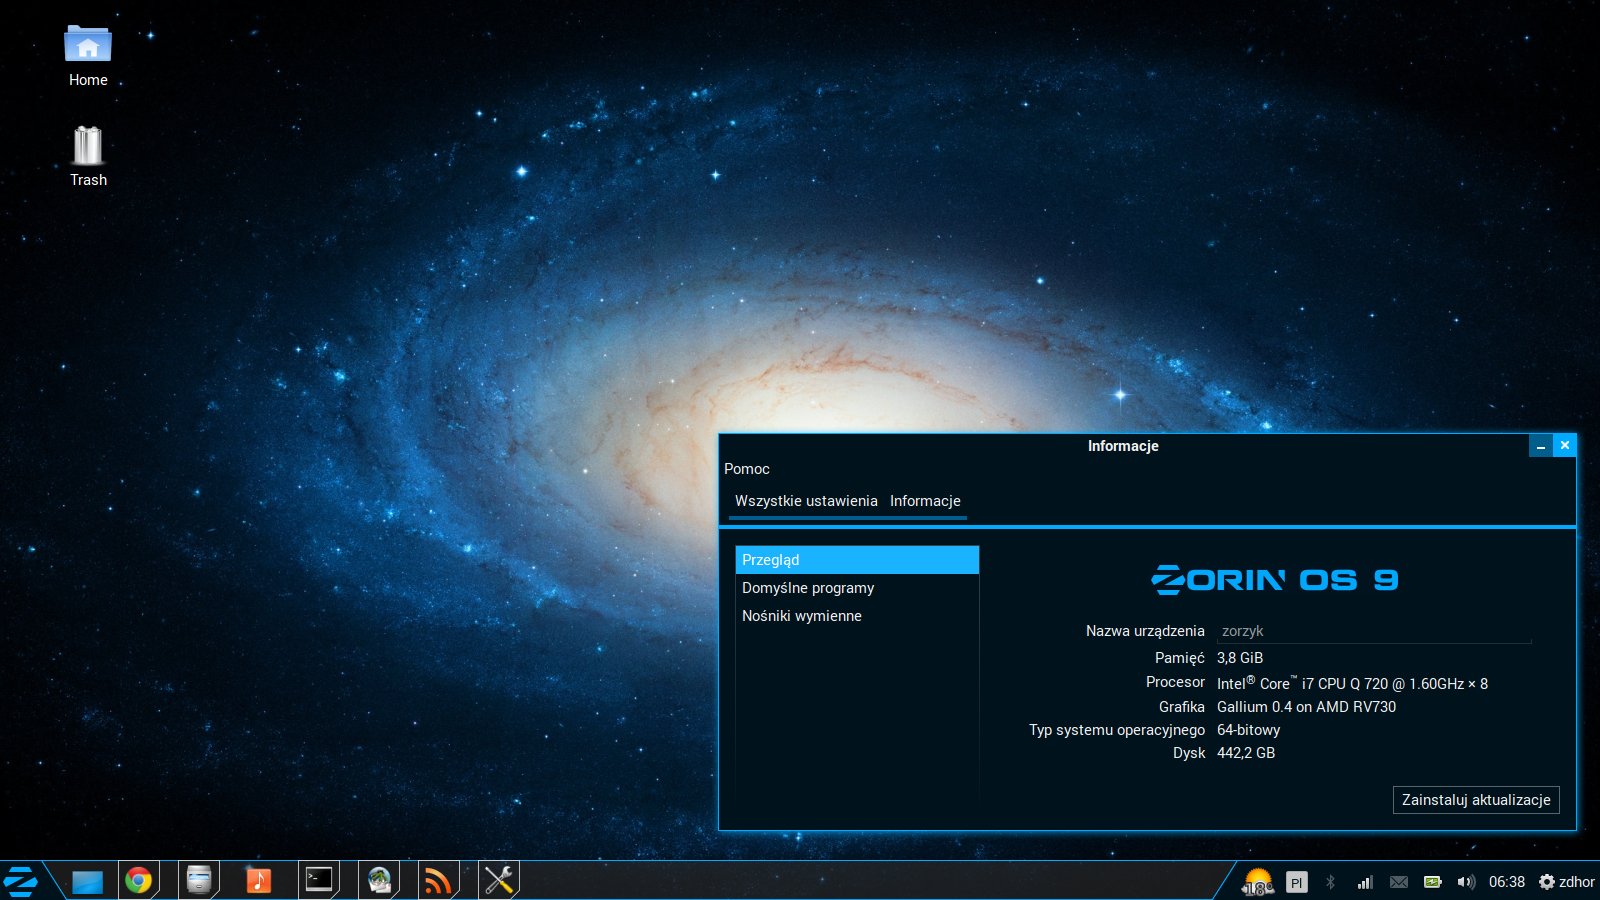Click the Zorin OS 9 logo
The width and height of the screenshot is (1600, 900).
click(1275, 580)
